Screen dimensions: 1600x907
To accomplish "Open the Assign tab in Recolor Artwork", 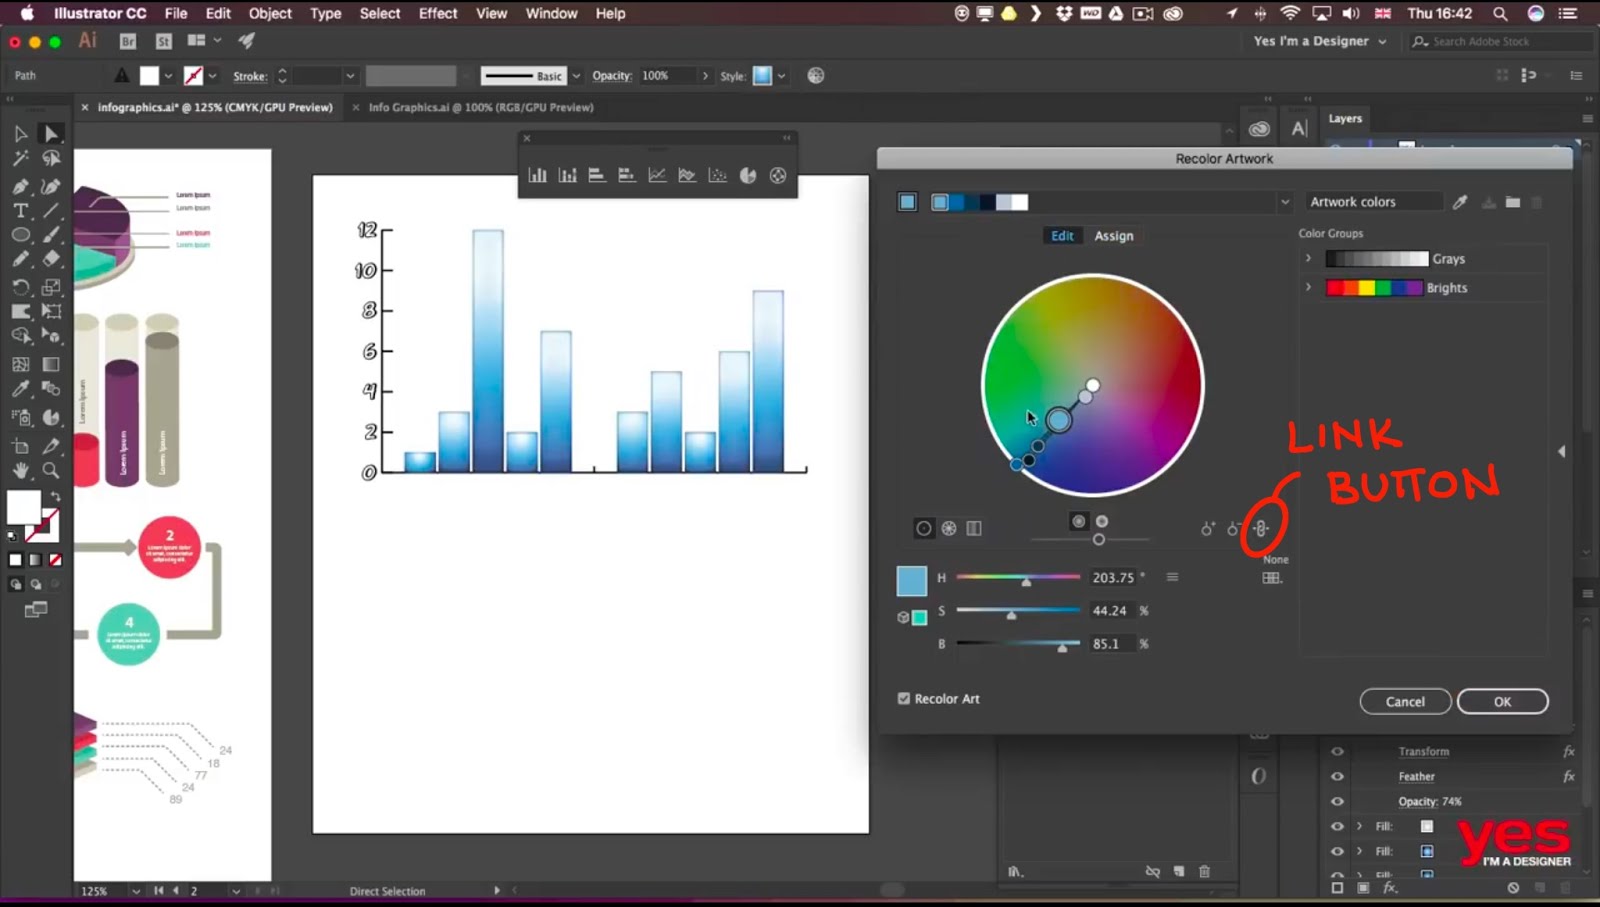I will tap(1114, 235).
